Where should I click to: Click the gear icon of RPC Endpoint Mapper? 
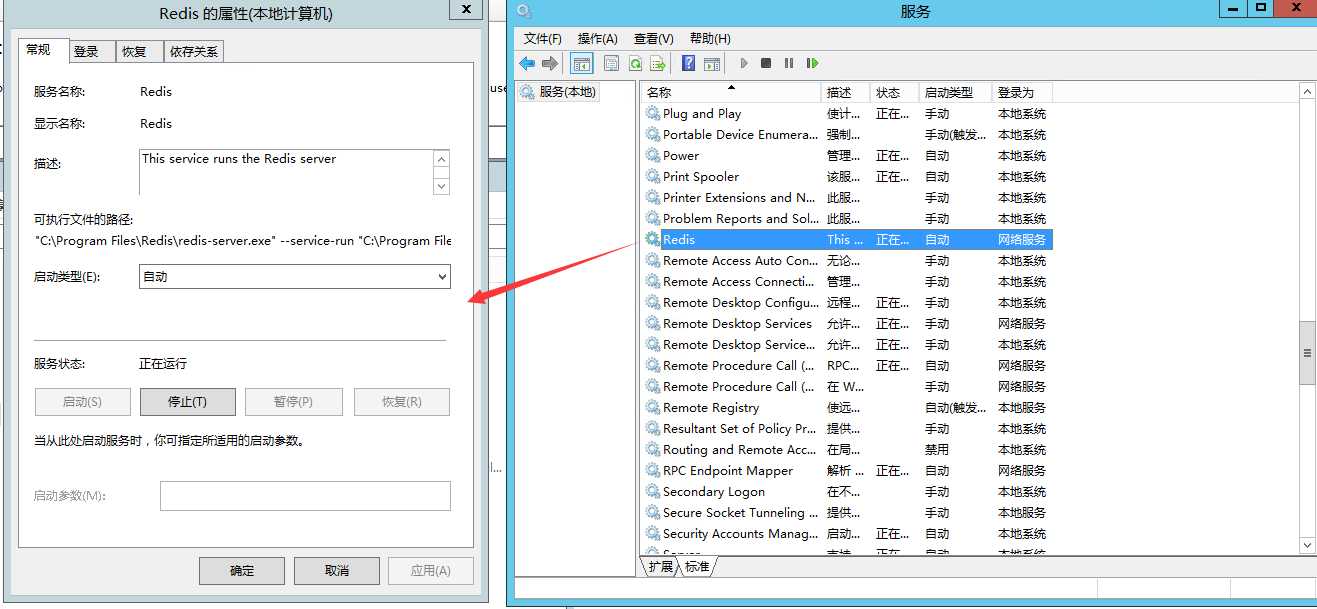pyautogui.click(x=652, y=470)
